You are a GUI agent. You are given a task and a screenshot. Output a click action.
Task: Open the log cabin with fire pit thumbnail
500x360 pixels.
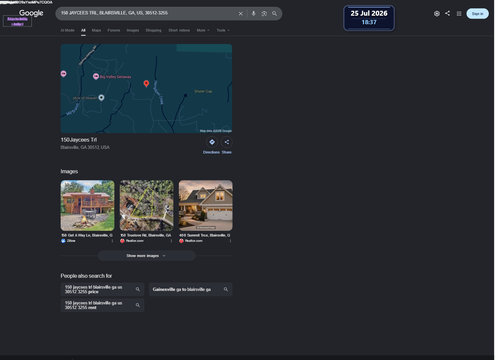pos(87,206)
